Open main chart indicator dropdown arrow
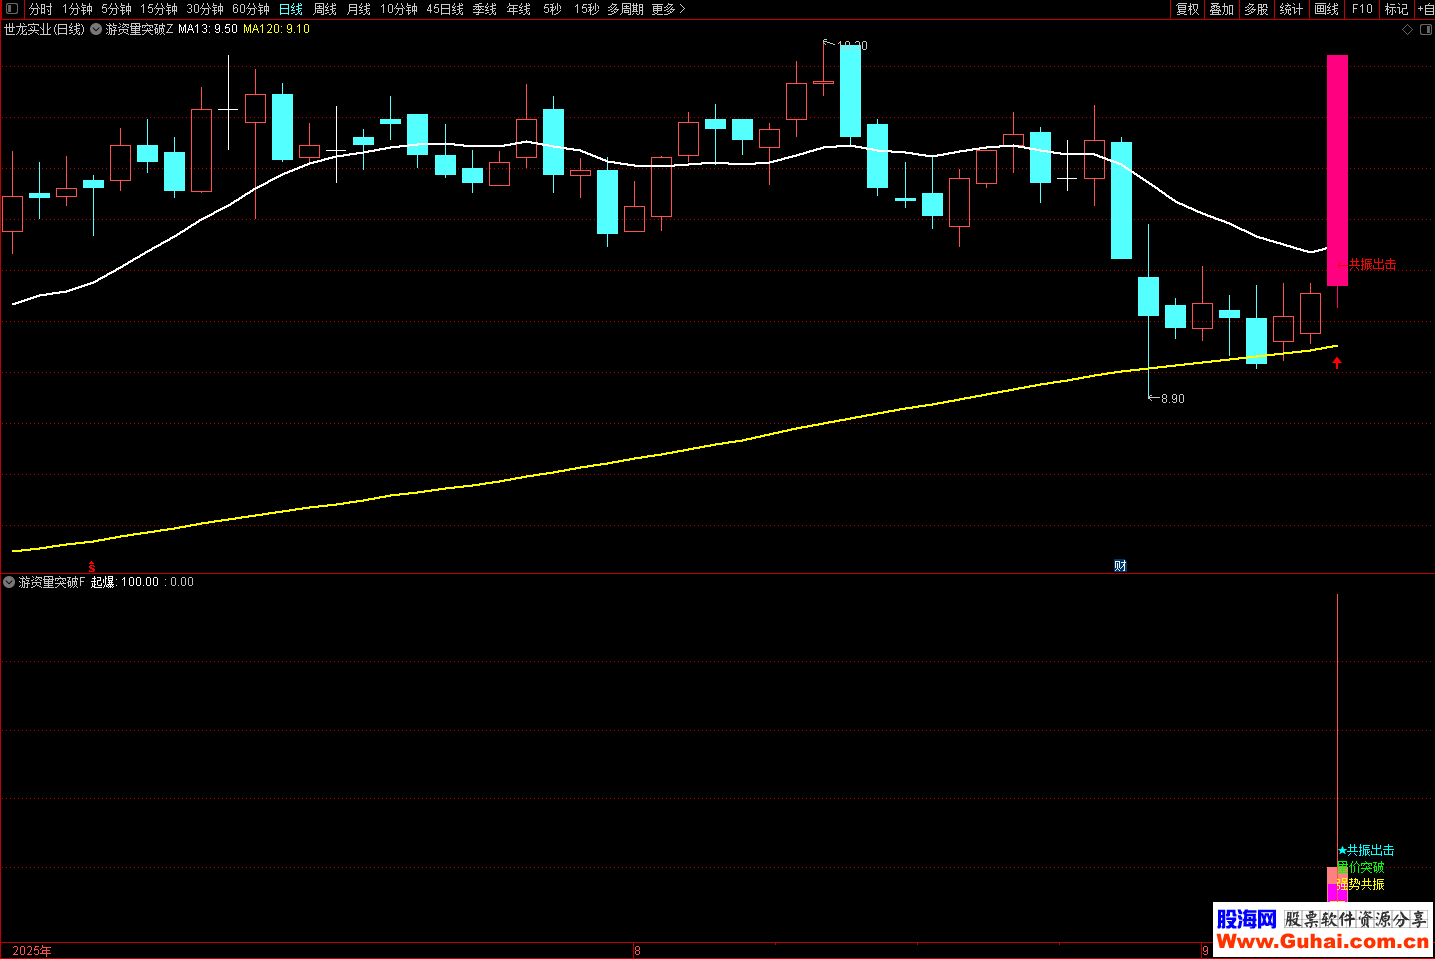This screenshot has height=959, width=1435. [x=96, y=29]
